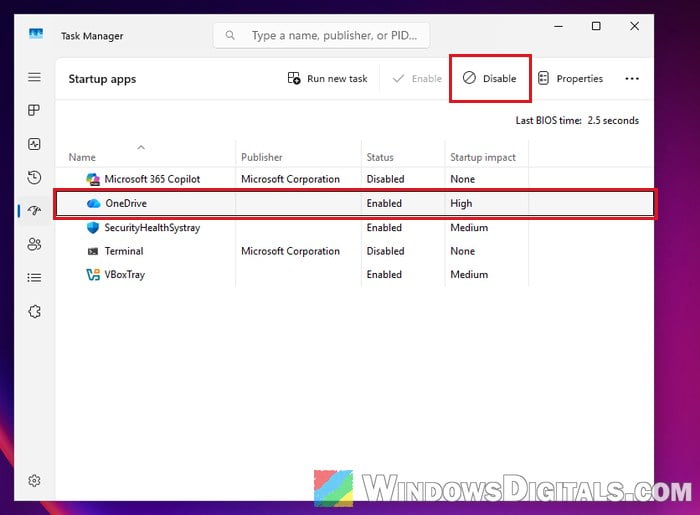Viewport: 700px width, 515px height.
Task: Click Microsoft Corporation publisher of Copilot row
Action: click(x=290, y=179)
